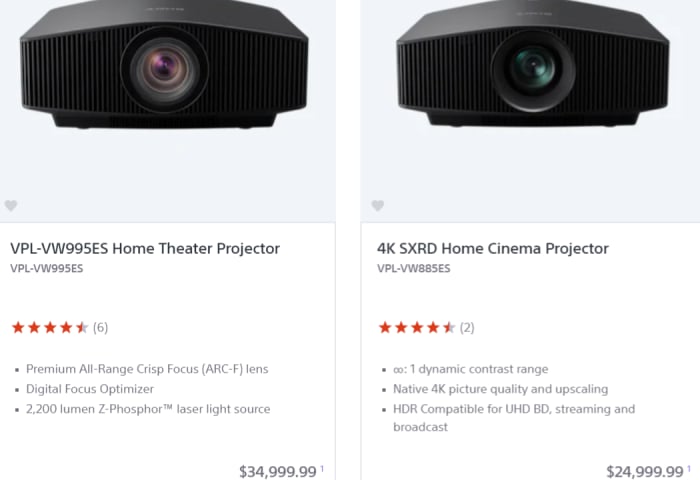Click the VPL-VW885ES model number text
Screen dimensions: 700x480
pyautogui.click(x=414, y=268)
